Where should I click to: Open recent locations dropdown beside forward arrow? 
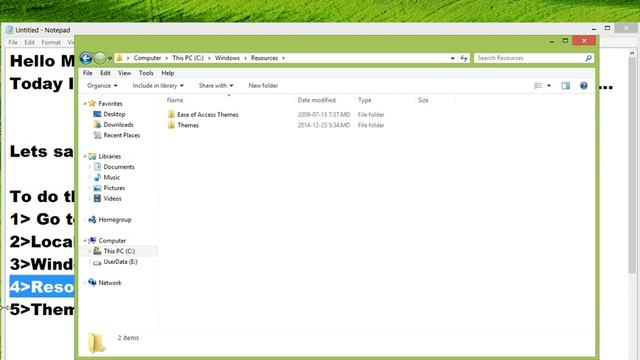(x=110, y=58)
